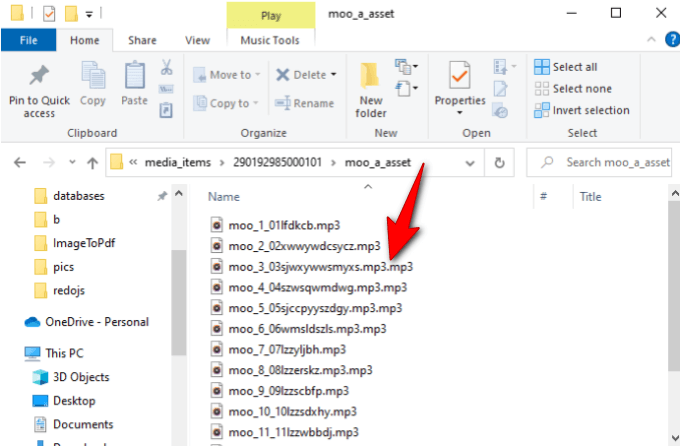This screenshot has height=446, width=680.
Task: Open the Help question mark icon
Action: coord(672,39)
